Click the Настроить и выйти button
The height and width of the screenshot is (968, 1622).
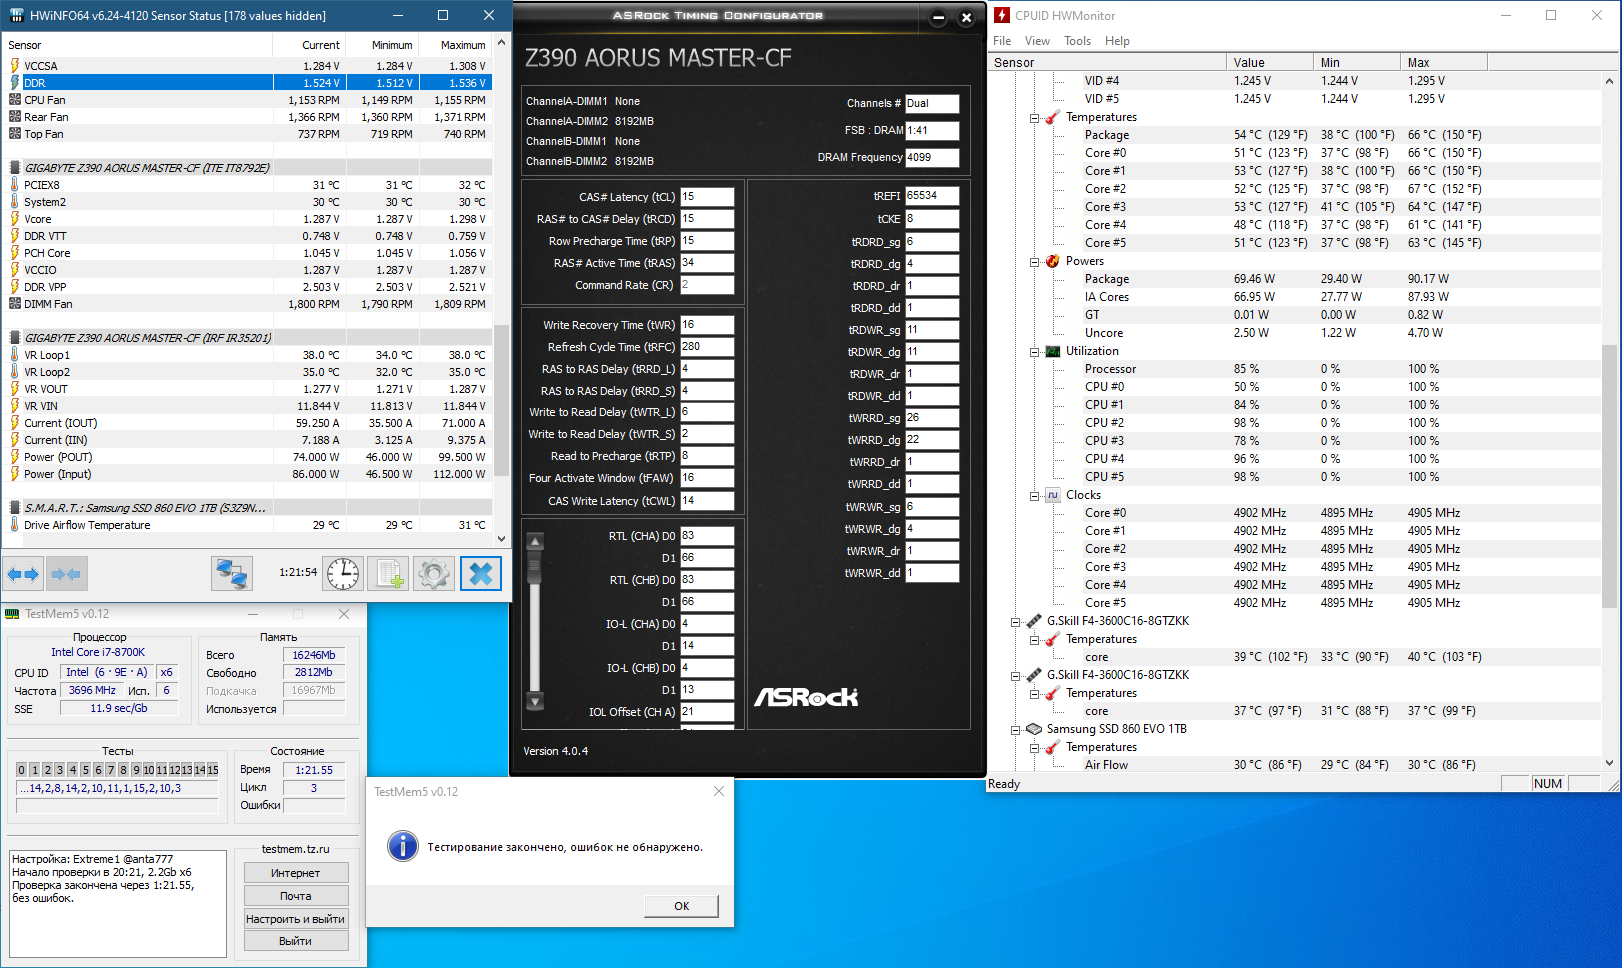296,919
